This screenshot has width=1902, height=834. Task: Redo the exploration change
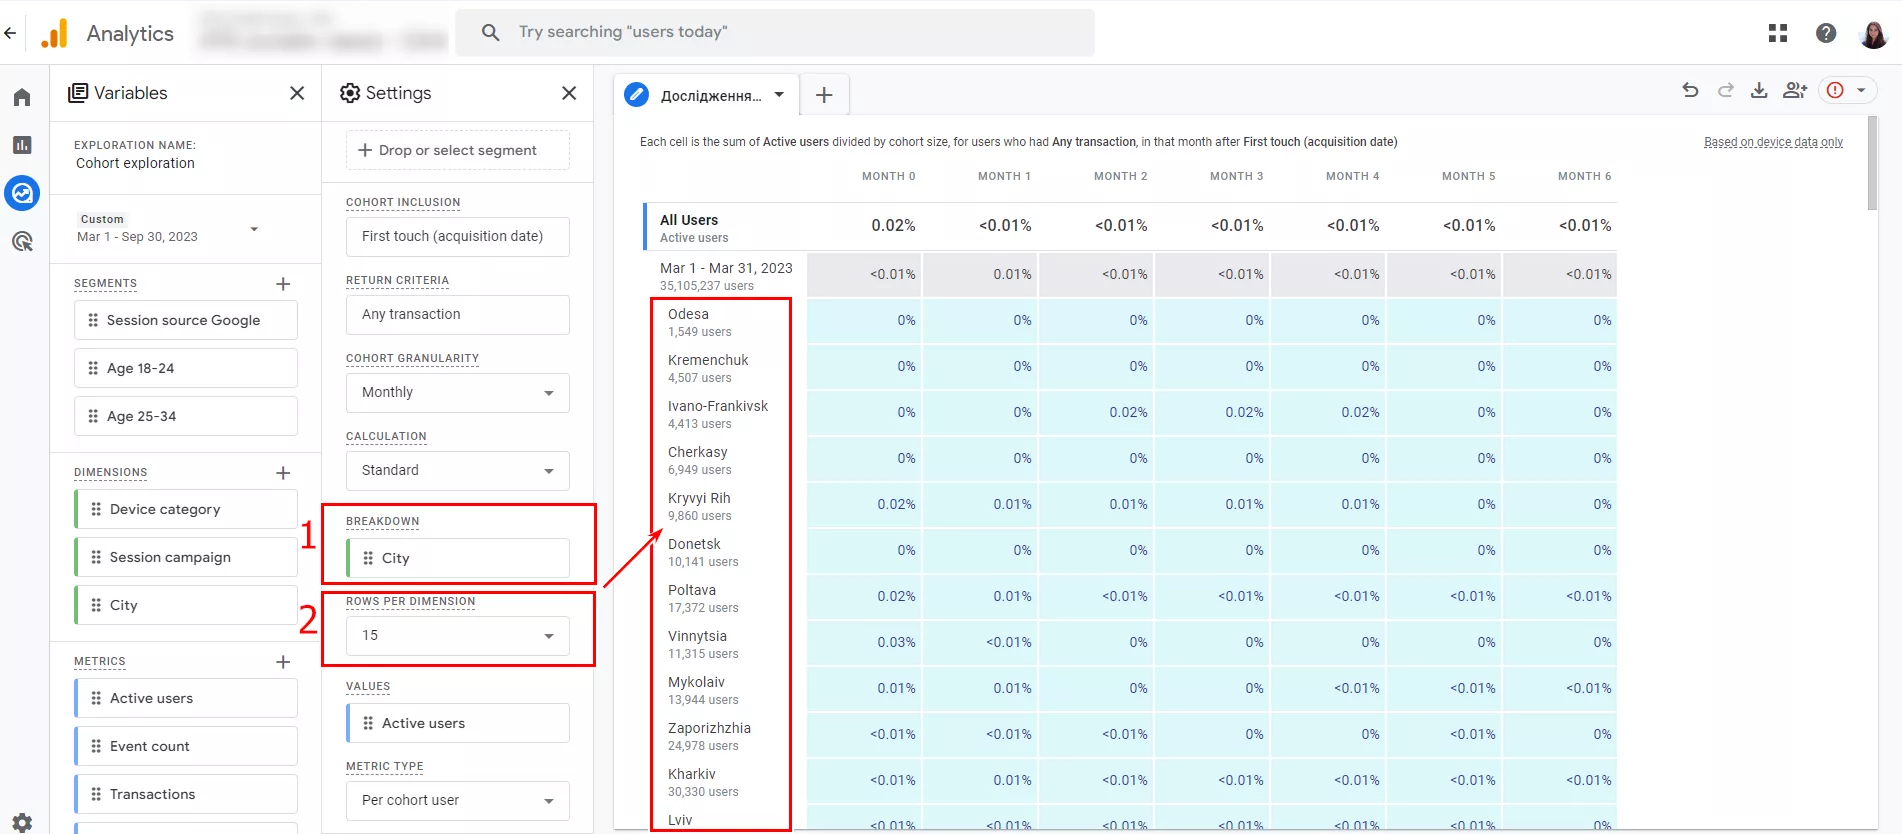[1725, 90]
